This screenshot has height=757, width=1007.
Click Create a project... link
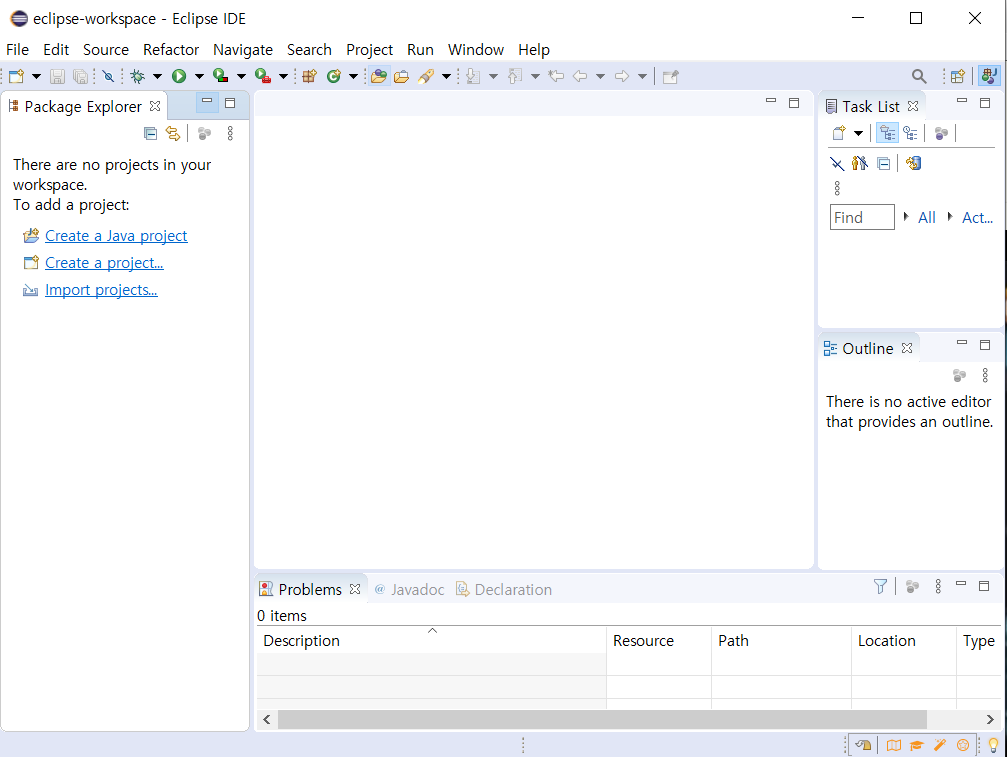coord(104,263)
